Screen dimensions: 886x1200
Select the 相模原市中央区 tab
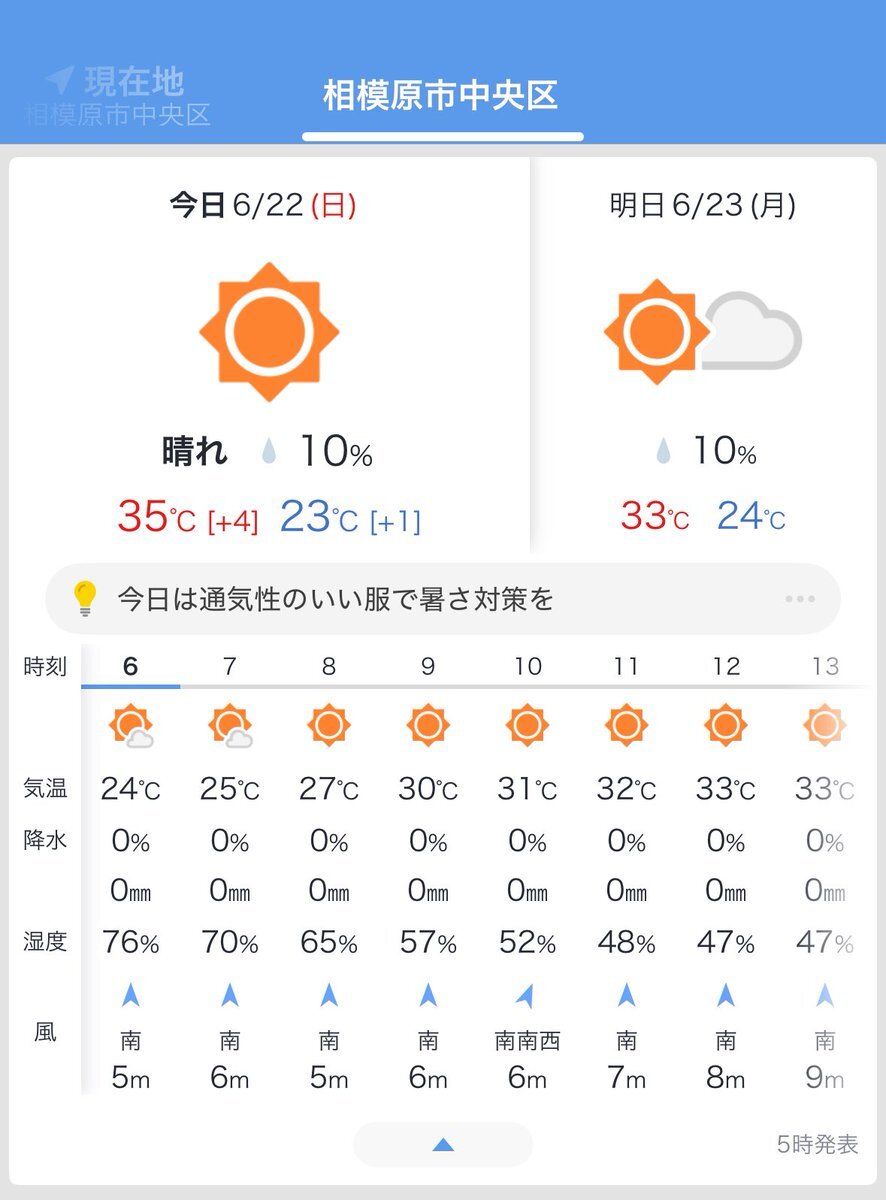[x=441, y=96]
